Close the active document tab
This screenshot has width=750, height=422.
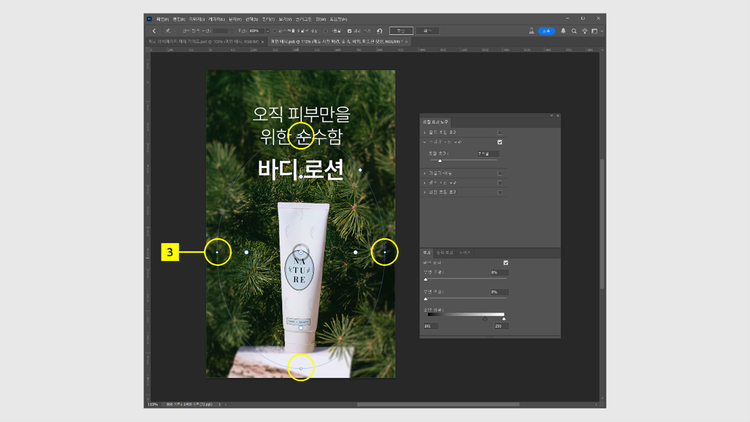point(407,42)
